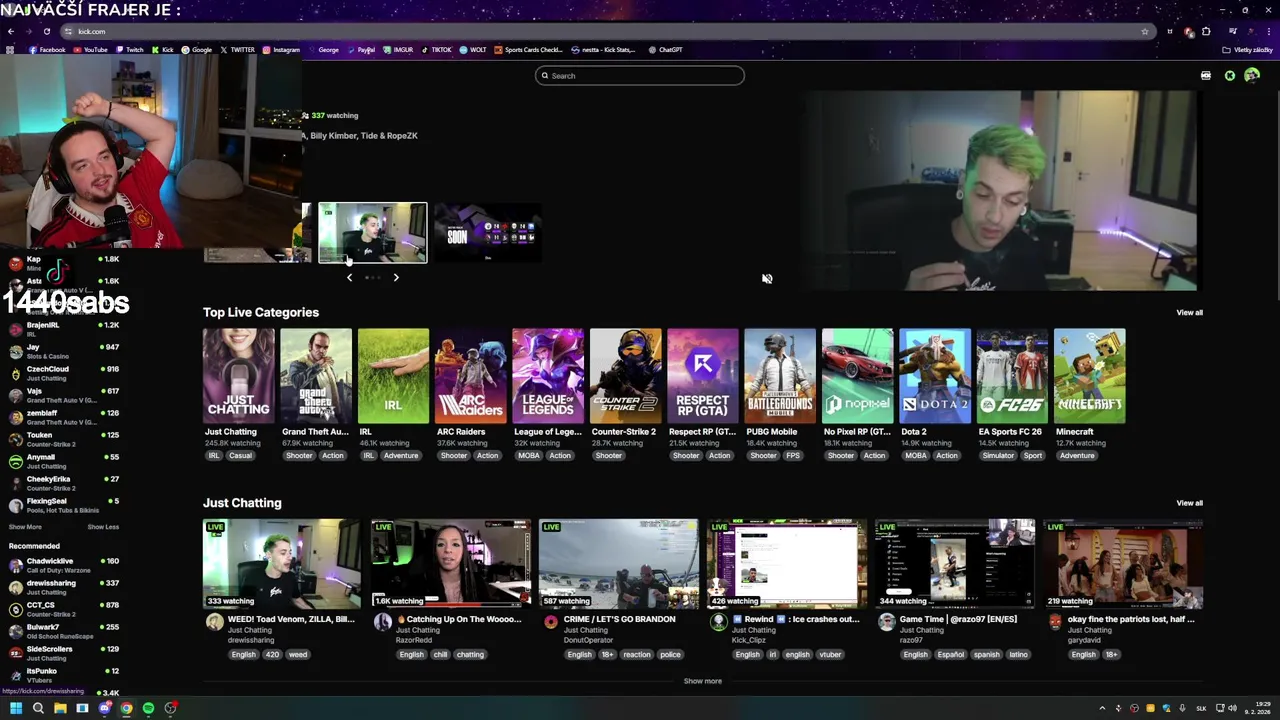Image resolution: width=1280 pixels, height=720 pixels.
Task: Open the Kick drops/ticket icon in header
Action: pos(1206,76)
